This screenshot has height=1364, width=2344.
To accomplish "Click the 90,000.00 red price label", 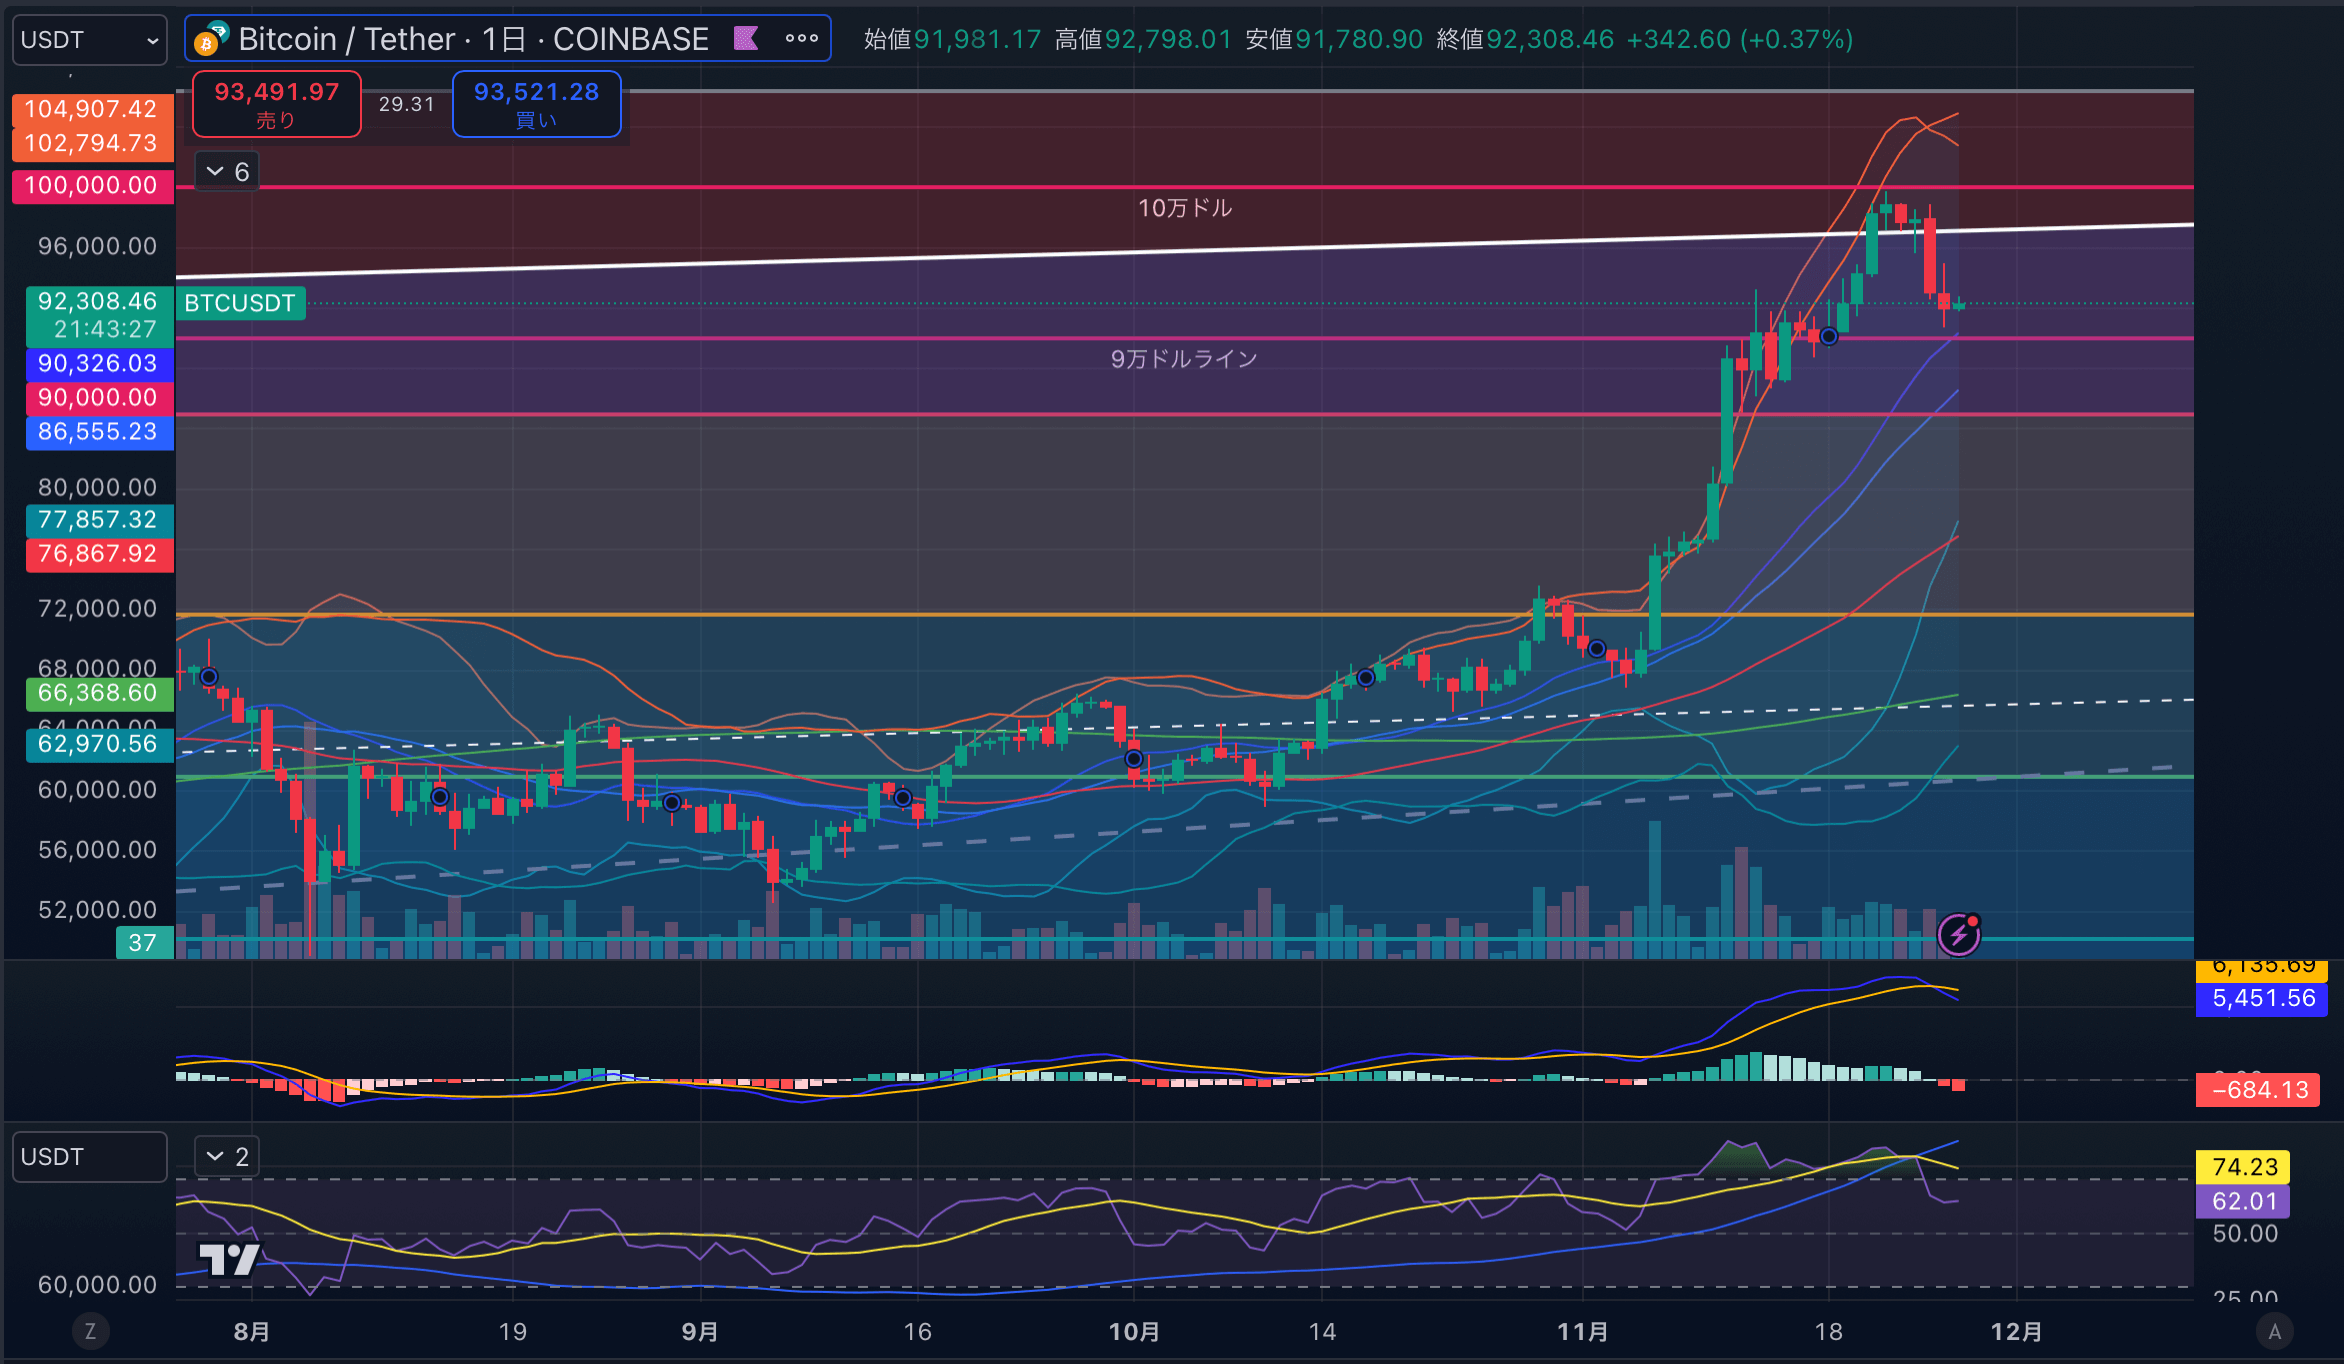I will click(99, 398).
